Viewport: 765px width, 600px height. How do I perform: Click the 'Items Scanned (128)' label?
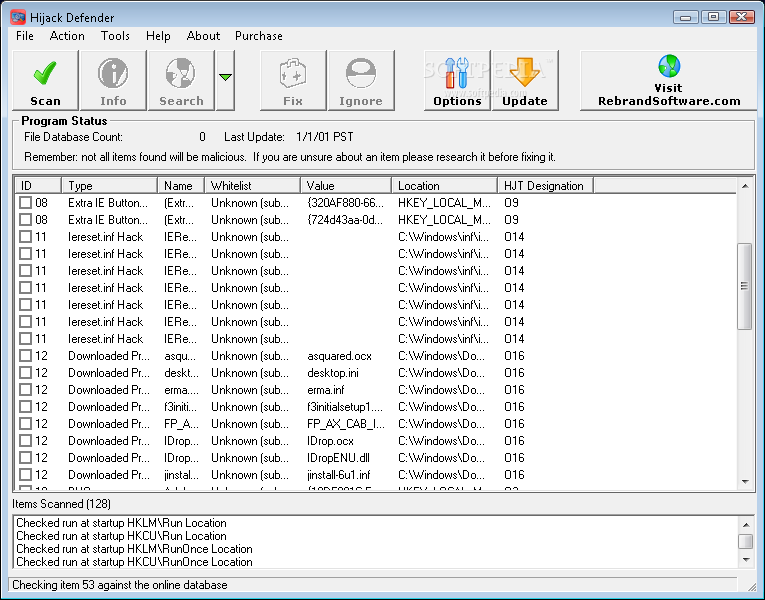(61, 504)
